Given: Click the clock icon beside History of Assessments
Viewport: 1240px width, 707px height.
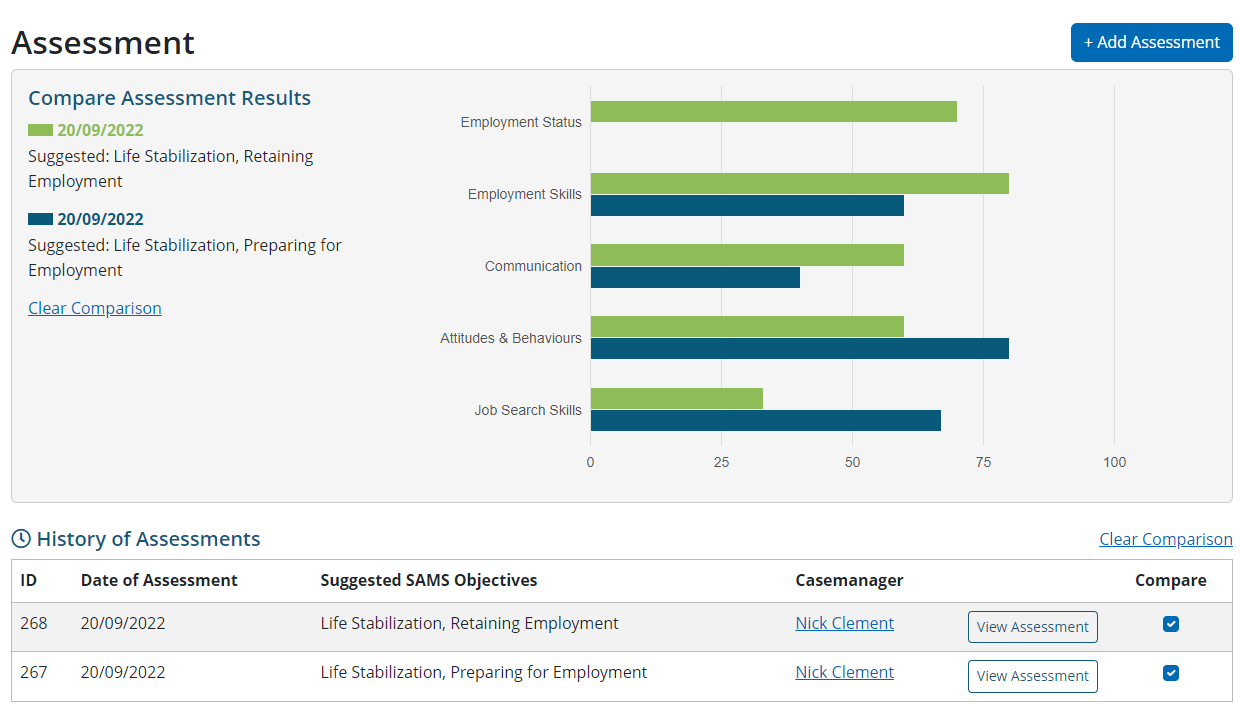Looking at the screenshot, I should pos(21,539).
